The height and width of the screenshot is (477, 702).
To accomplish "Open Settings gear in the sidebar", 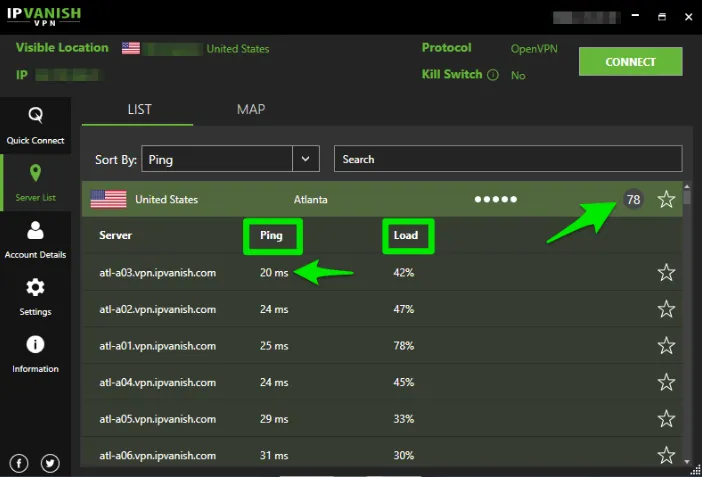I will click(x=35, y=295).
